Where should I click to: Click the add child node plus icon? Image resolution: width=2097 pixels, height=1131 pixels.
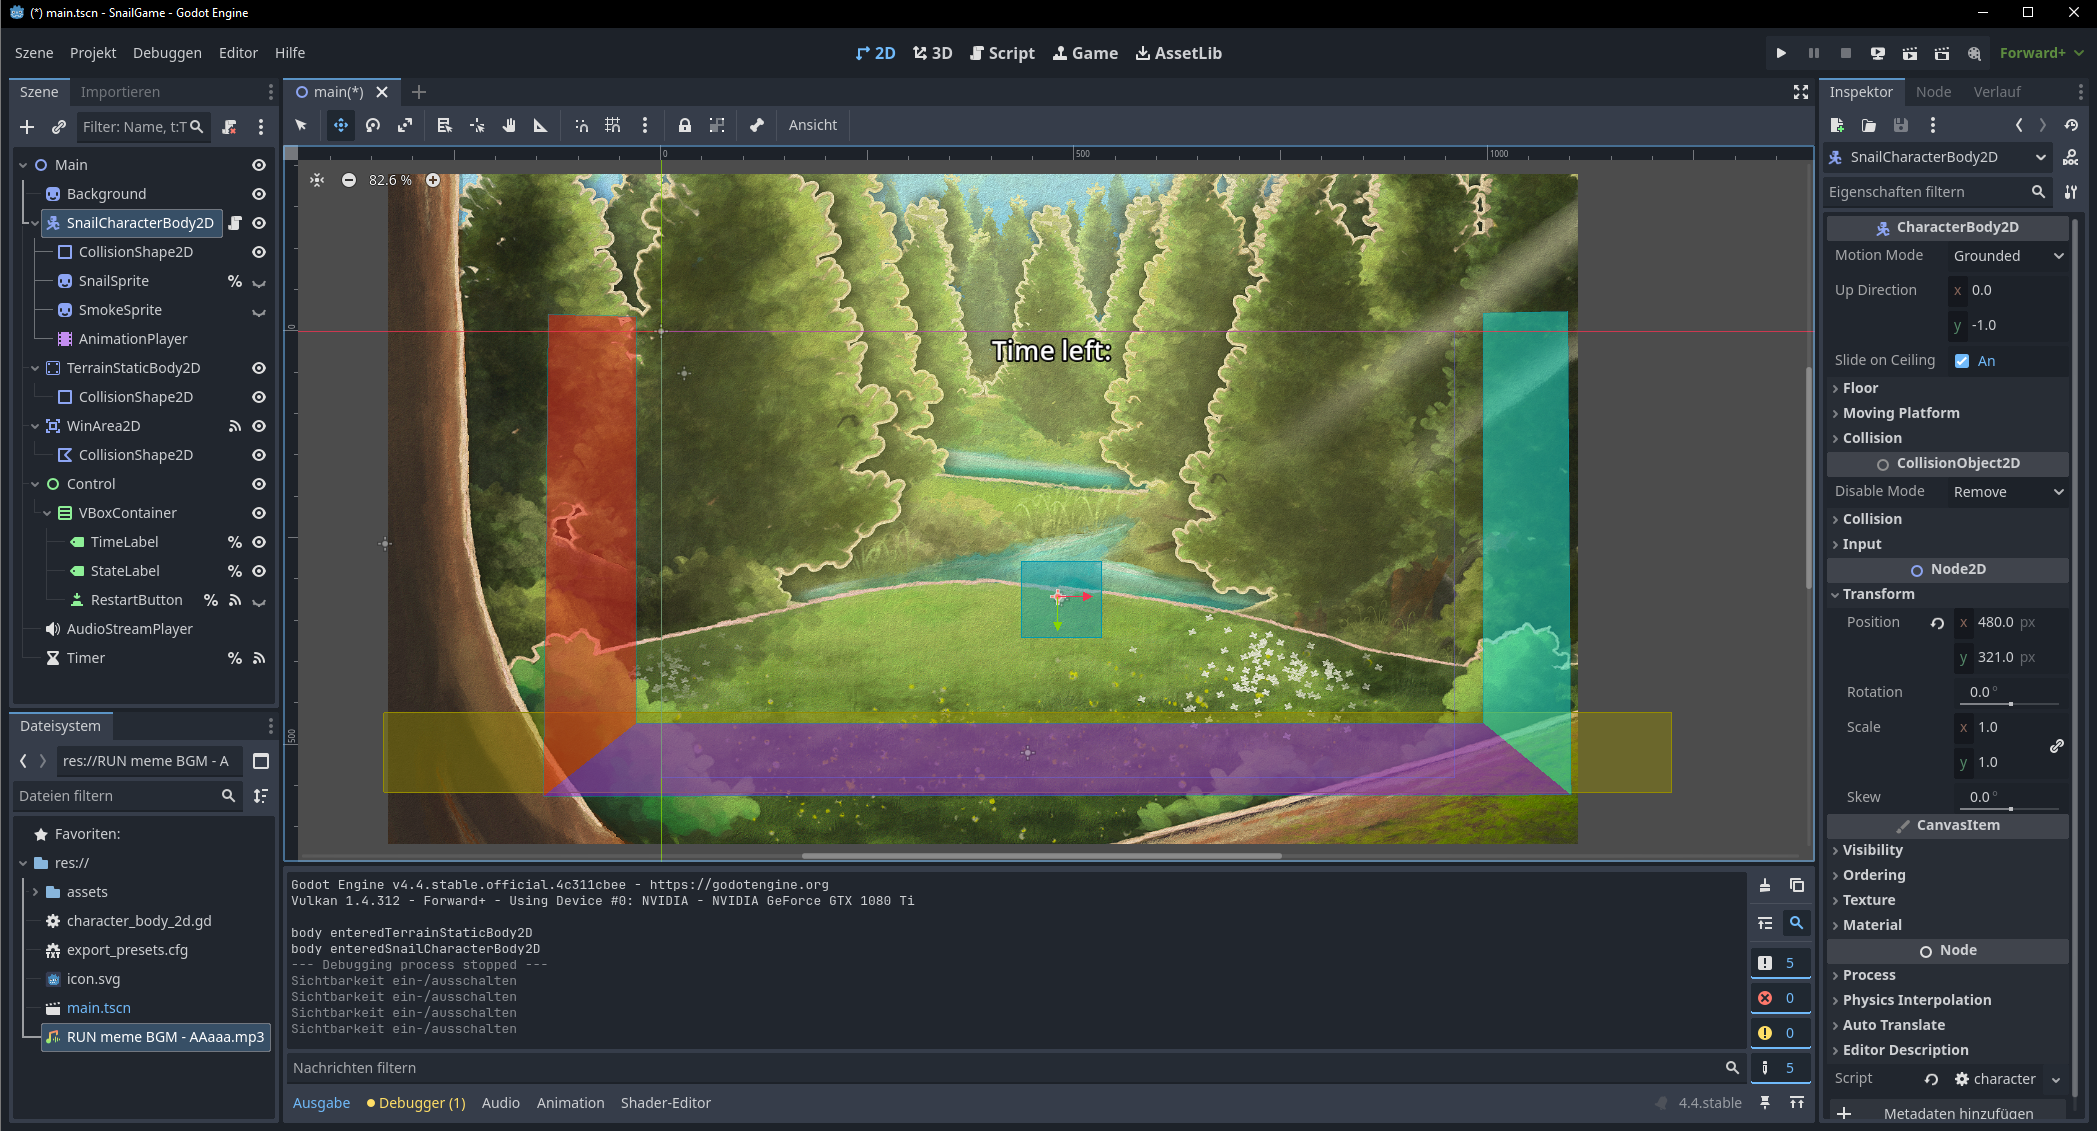[x=27, y=127]
